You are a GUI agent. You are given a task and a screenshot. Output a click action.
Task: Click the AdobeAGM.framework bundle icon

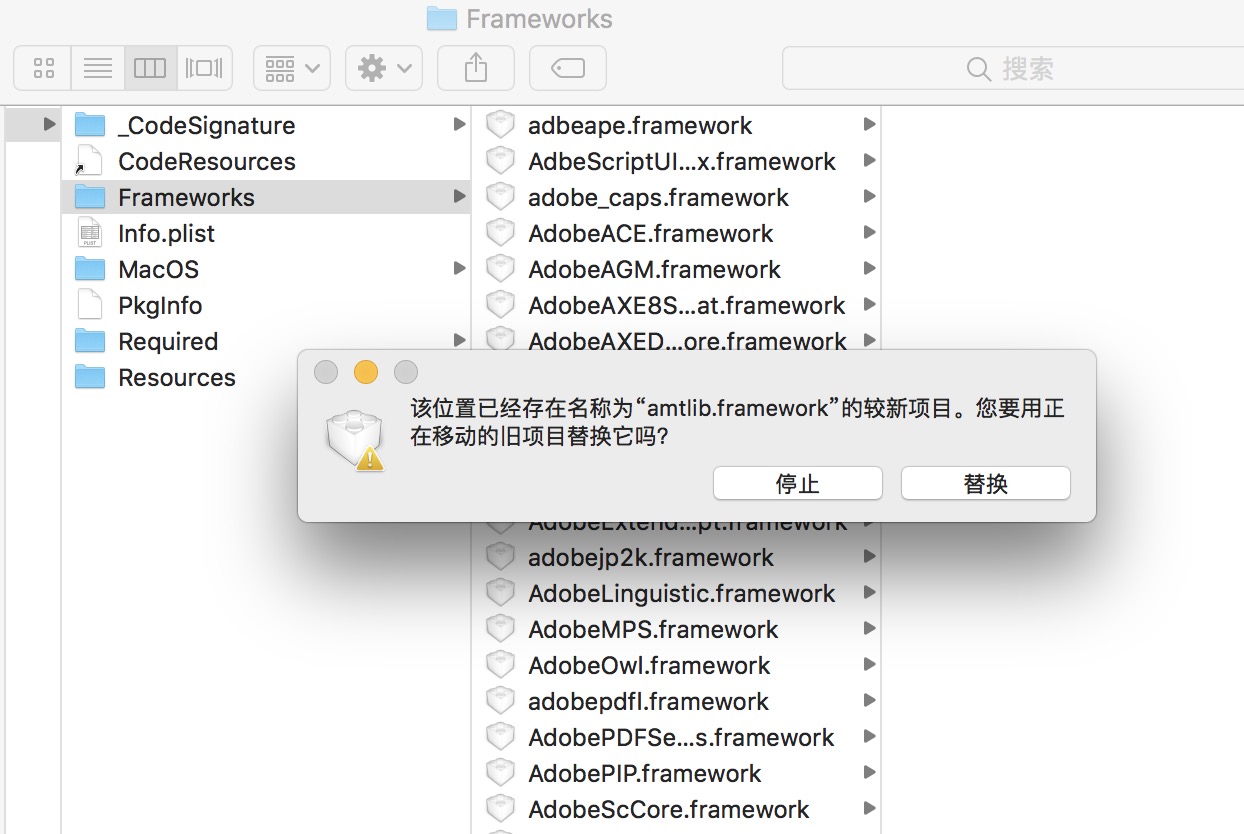(x=500, y=269)
